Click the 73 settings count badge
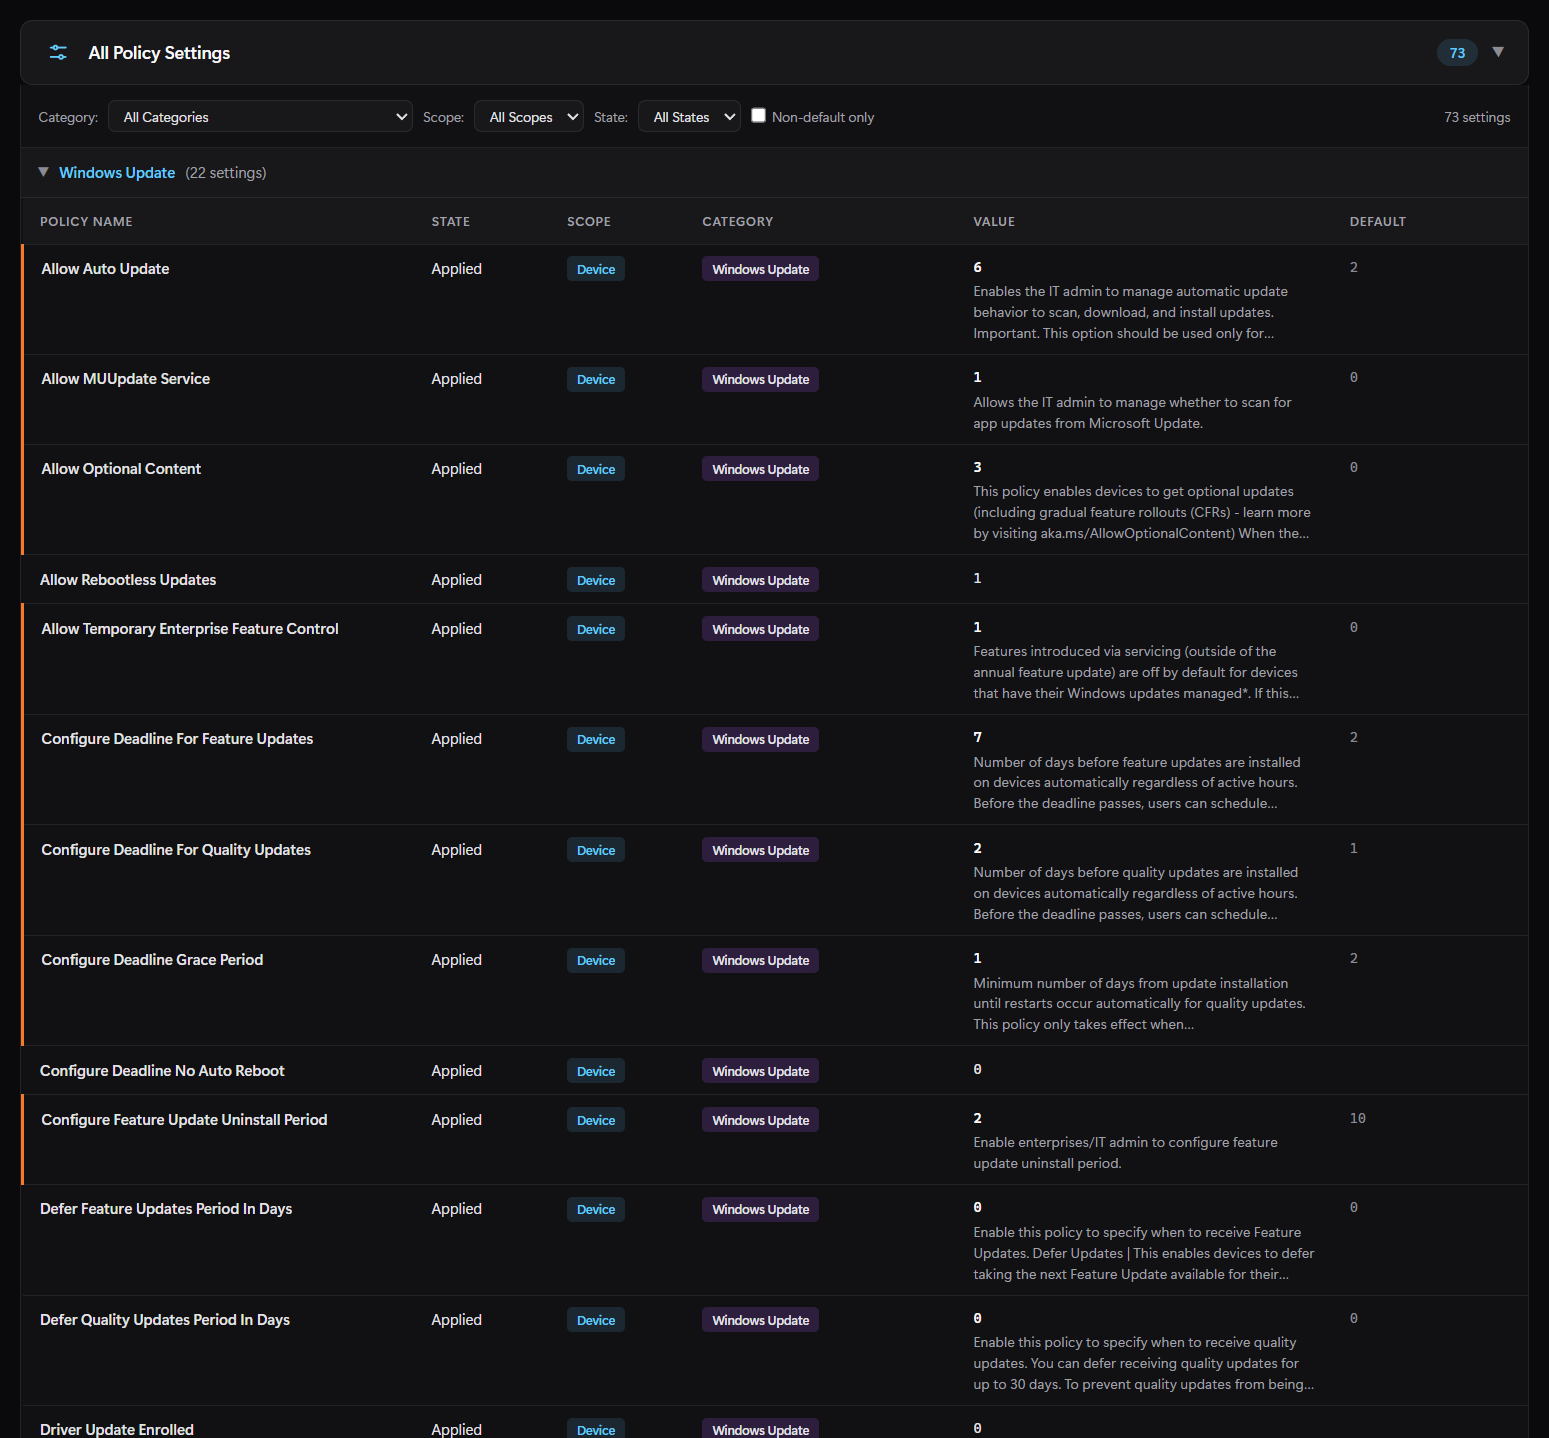The image size is (1549, 1438). [1457, 53]
